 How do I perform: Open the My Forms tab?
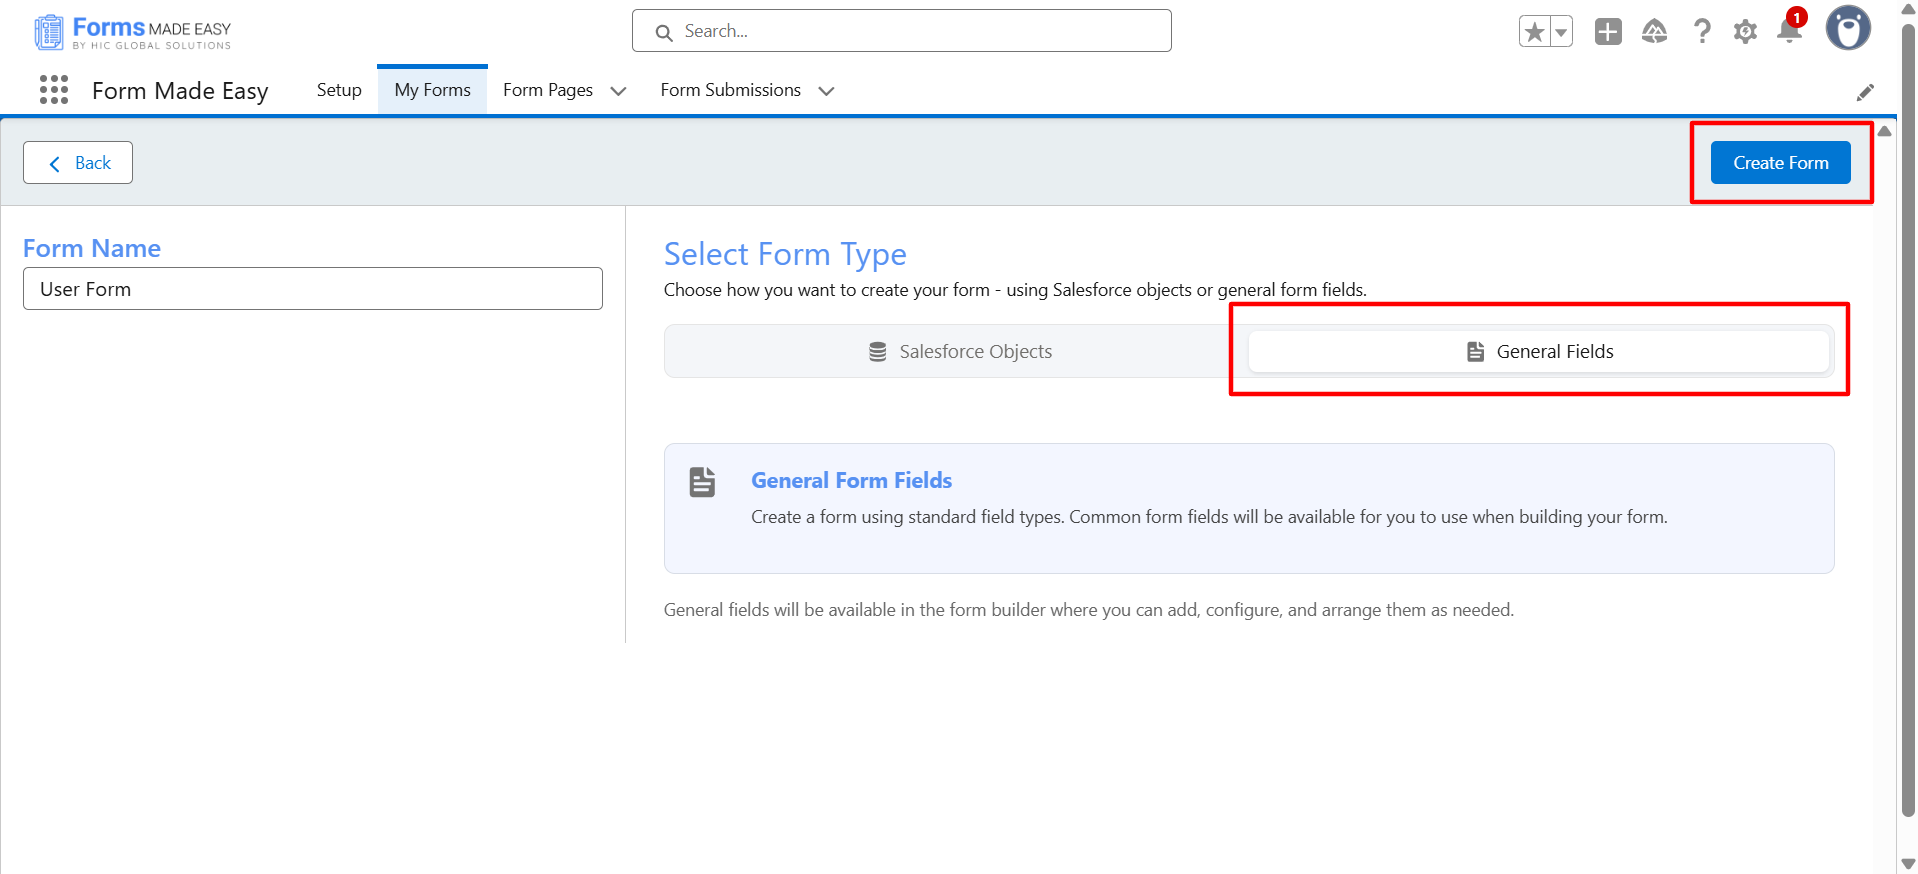pyautogui.click(x=432, y=90)
